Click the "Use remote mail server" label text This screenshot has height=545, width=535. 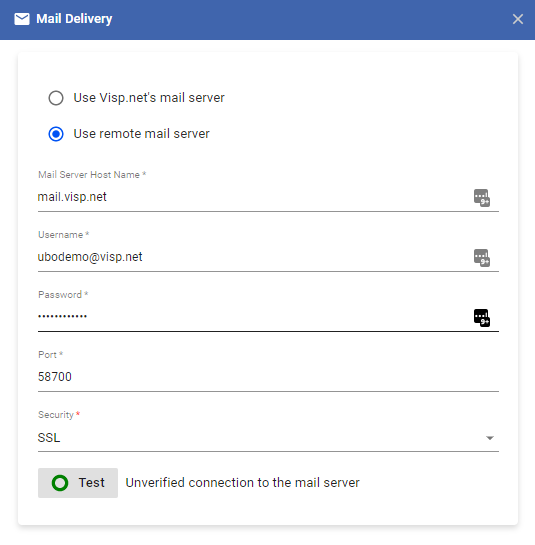[x=141, y=134]
